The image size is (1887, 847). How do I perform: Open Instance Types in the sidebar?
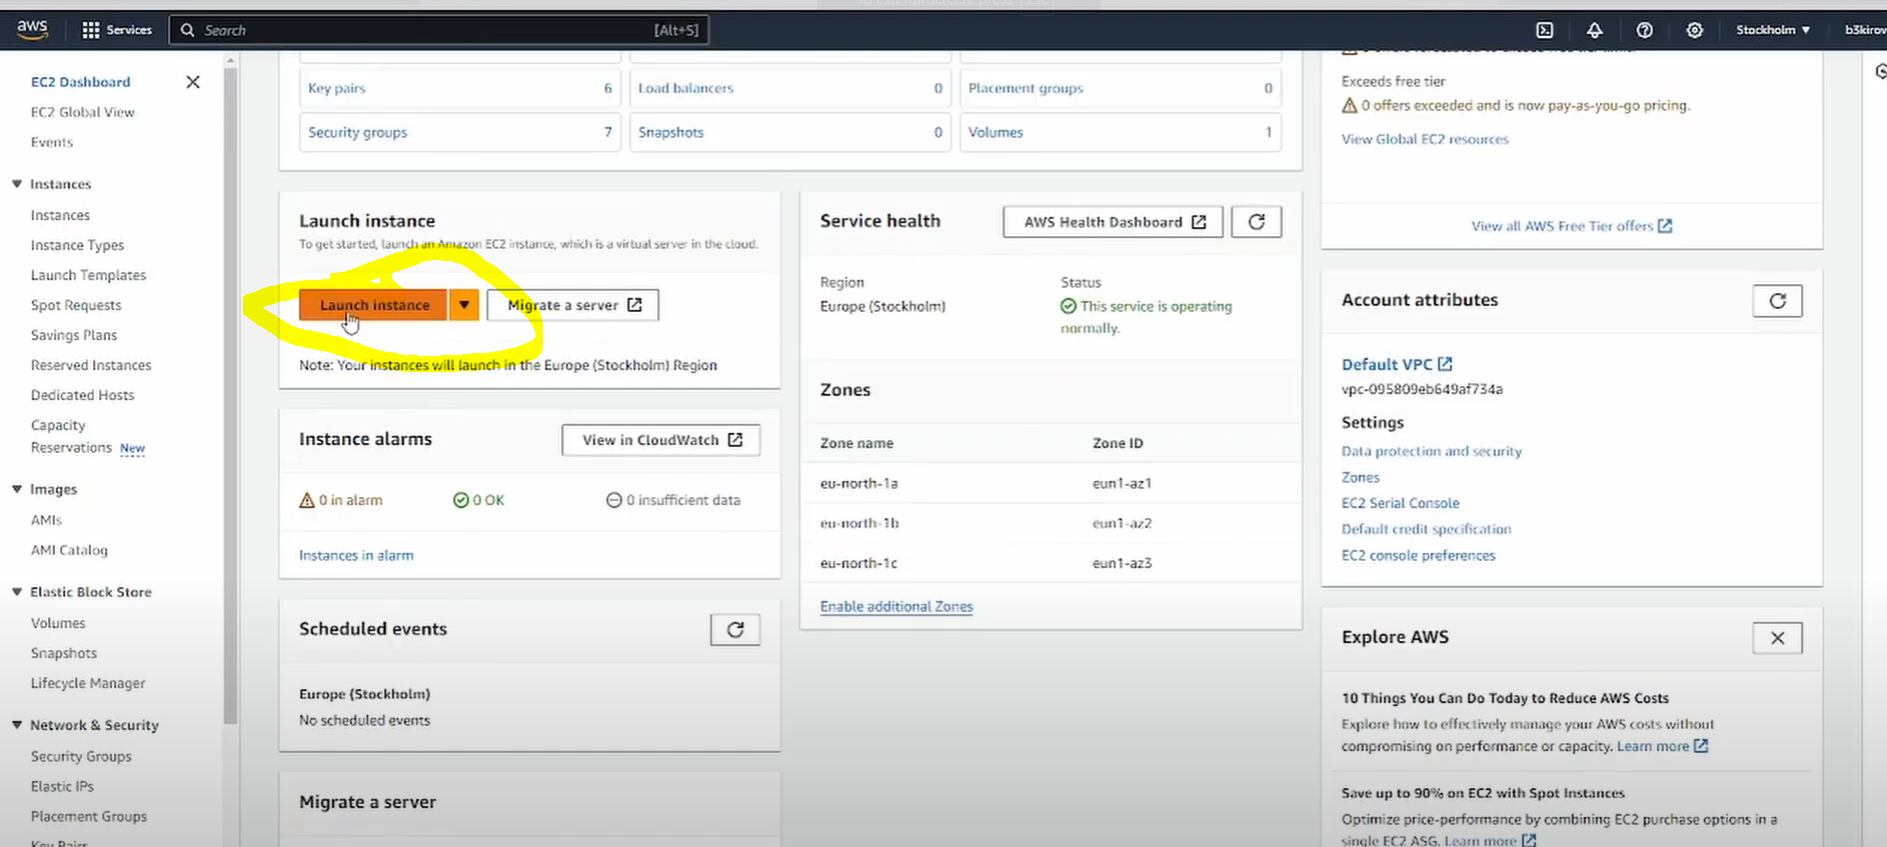(x=78, y=245)
